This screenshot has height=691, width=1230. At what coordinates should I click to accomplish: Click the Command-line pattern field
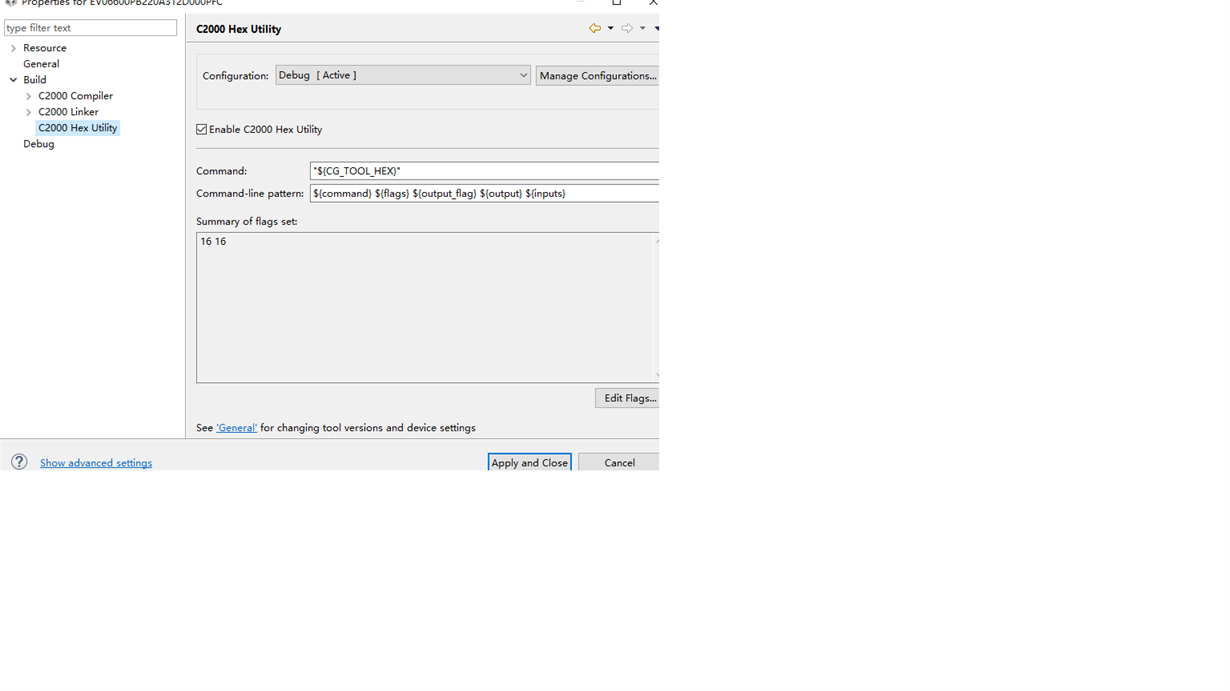click(x=484, y=193)
